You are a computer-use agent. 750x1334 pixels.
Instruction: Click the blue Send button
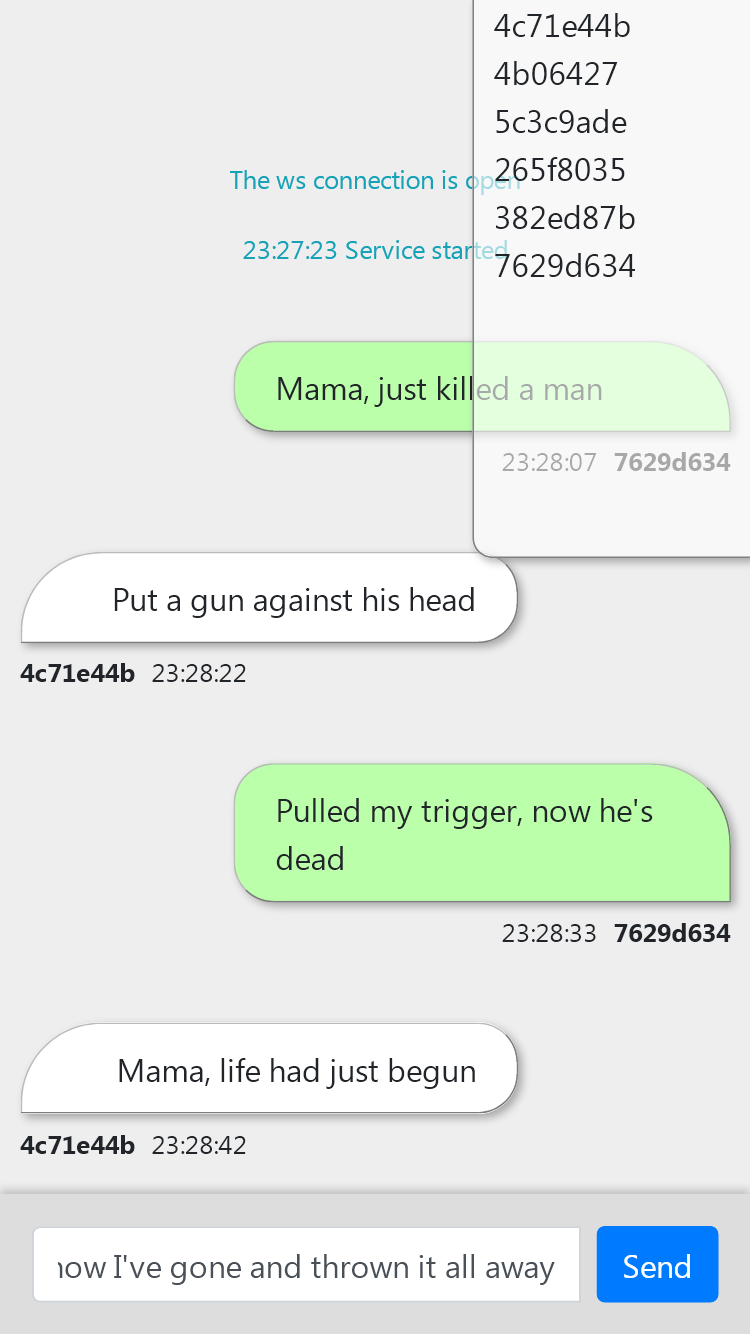657,1265
